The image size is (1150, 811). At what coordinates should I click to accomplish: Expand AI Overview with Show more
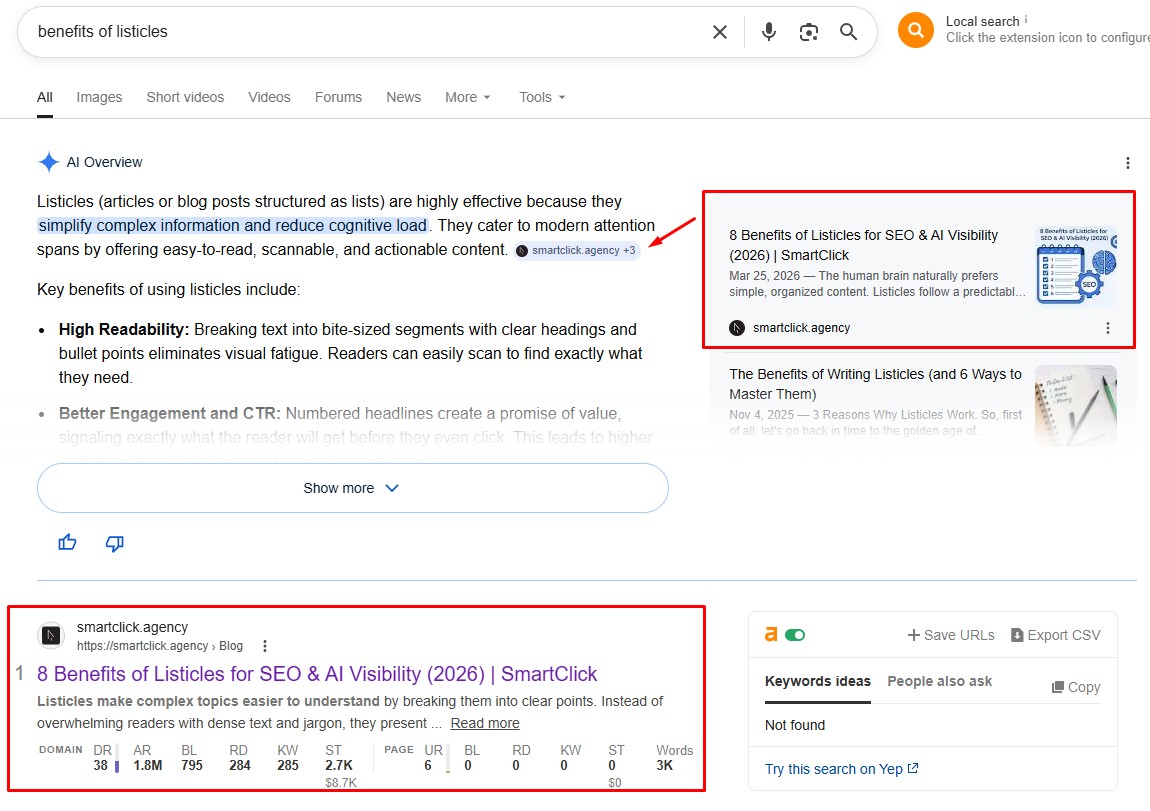(x=353, y=488)
